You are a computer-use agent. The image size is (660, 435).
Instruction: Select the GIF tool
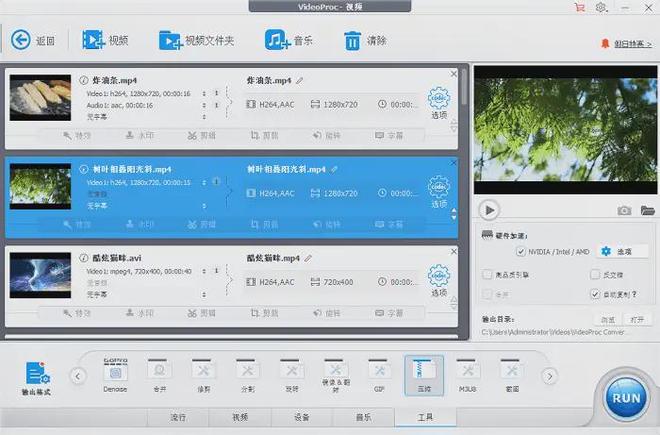coord(379,375)
